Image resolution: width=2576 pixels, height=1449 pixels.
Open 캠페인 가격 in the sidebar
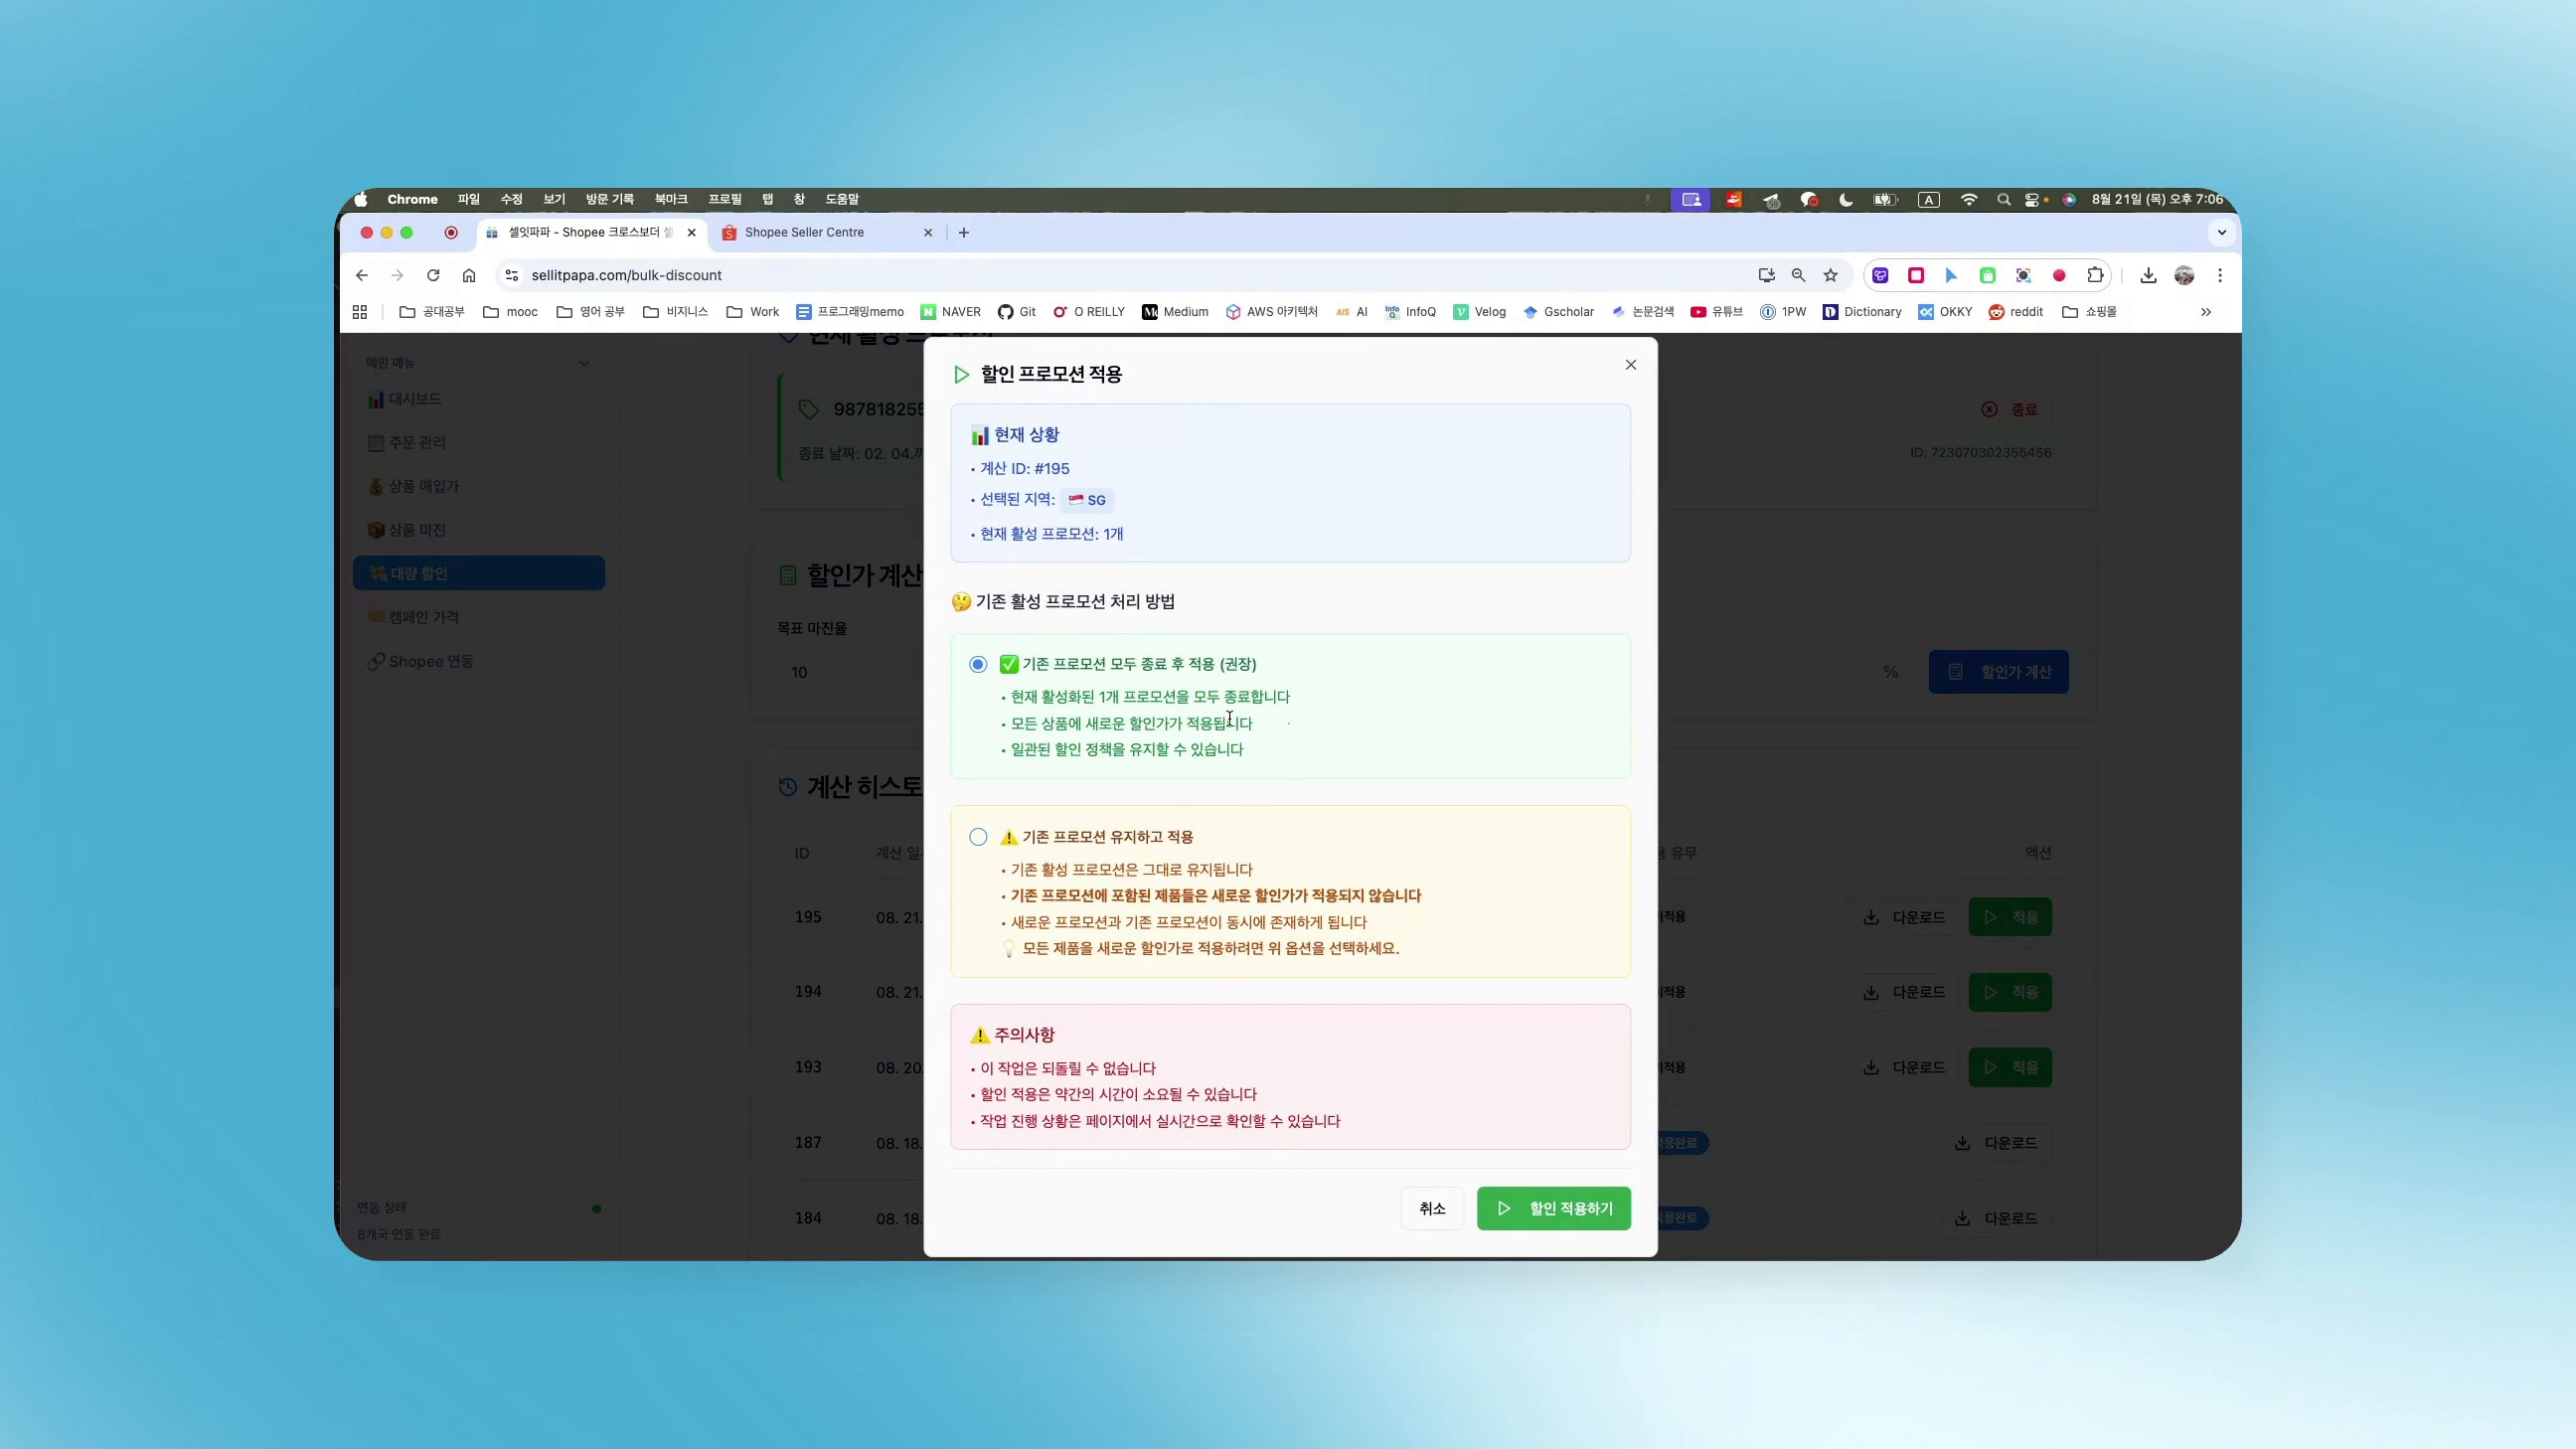pyautogui.click(x=424, y=616)
